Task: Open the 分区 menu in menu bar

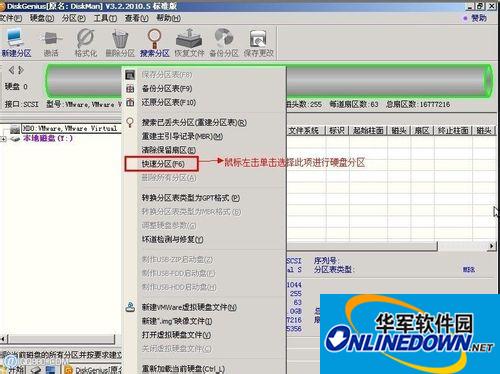Action: click(x=73, y=18)
